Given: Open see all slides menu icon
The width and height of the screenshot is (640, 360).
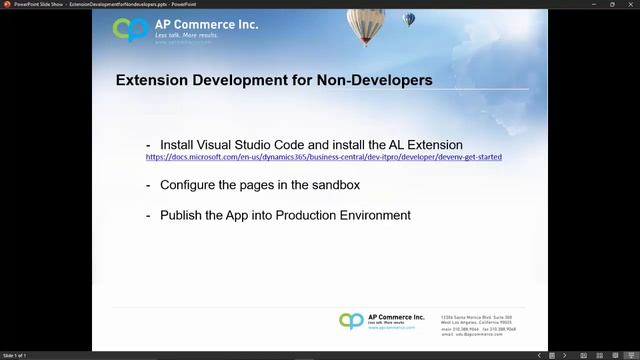Looking at the screenshot, I should click(x=552, y=356).
